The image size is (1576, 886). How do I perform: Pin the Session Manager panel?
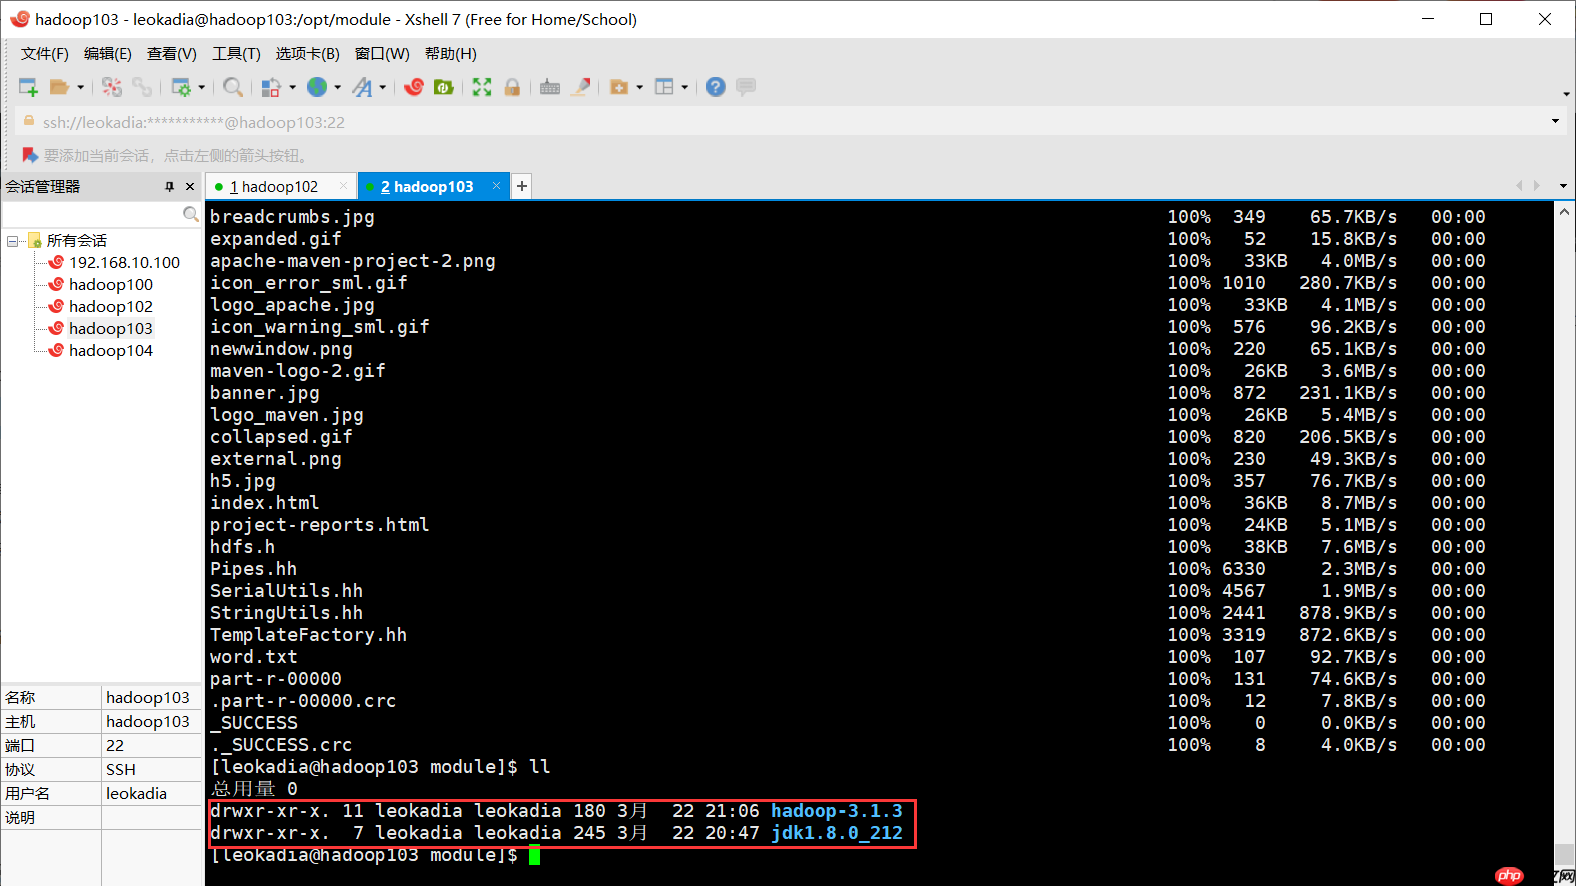(x=169, y=186)
